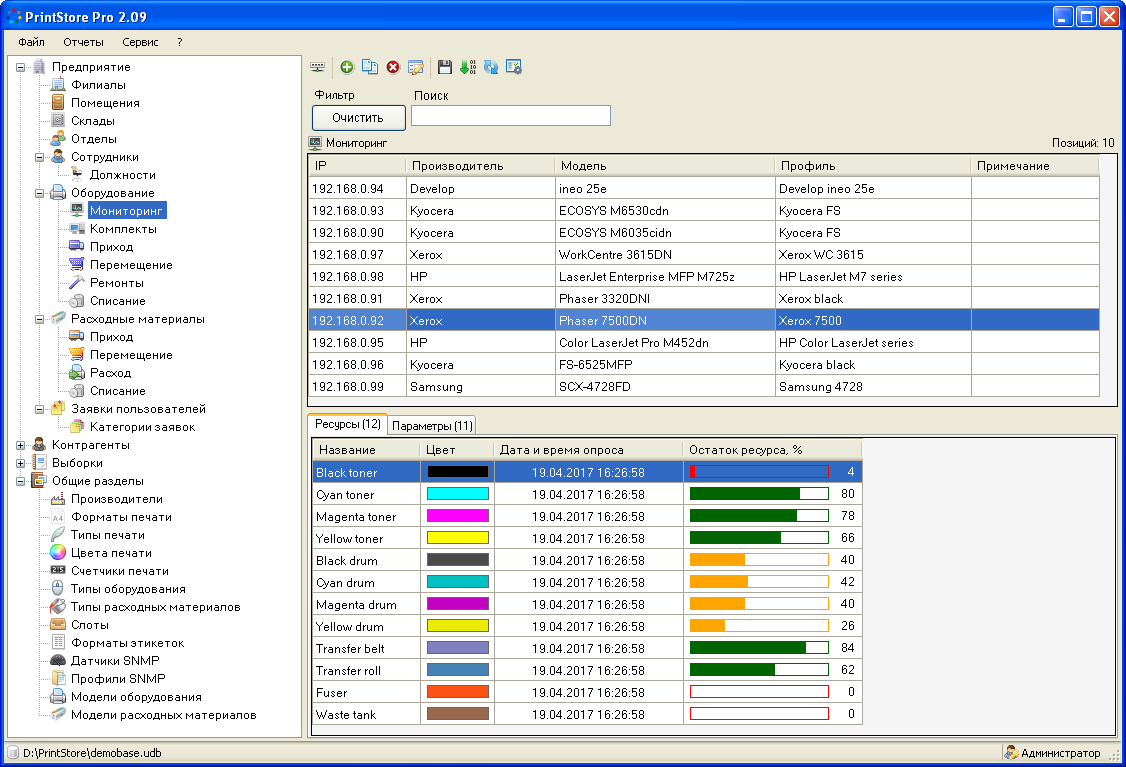Select the Kyocera FS-6525MFP row
The width and height of the screenshot is (1126, 767).
pyautogui.click(x=704, y=365)
